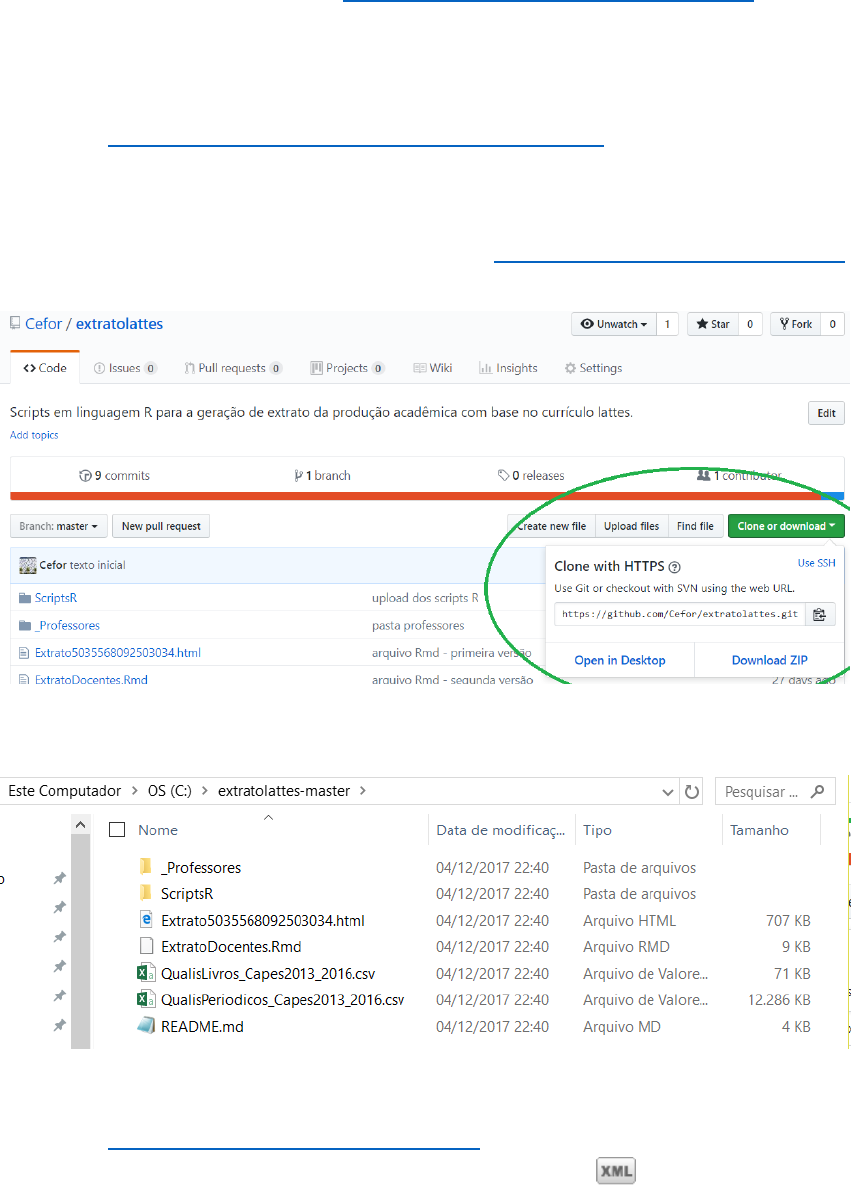851x1185 pixels.
Task: Expand the Branch: master dropdown
Action: [58, 526]
